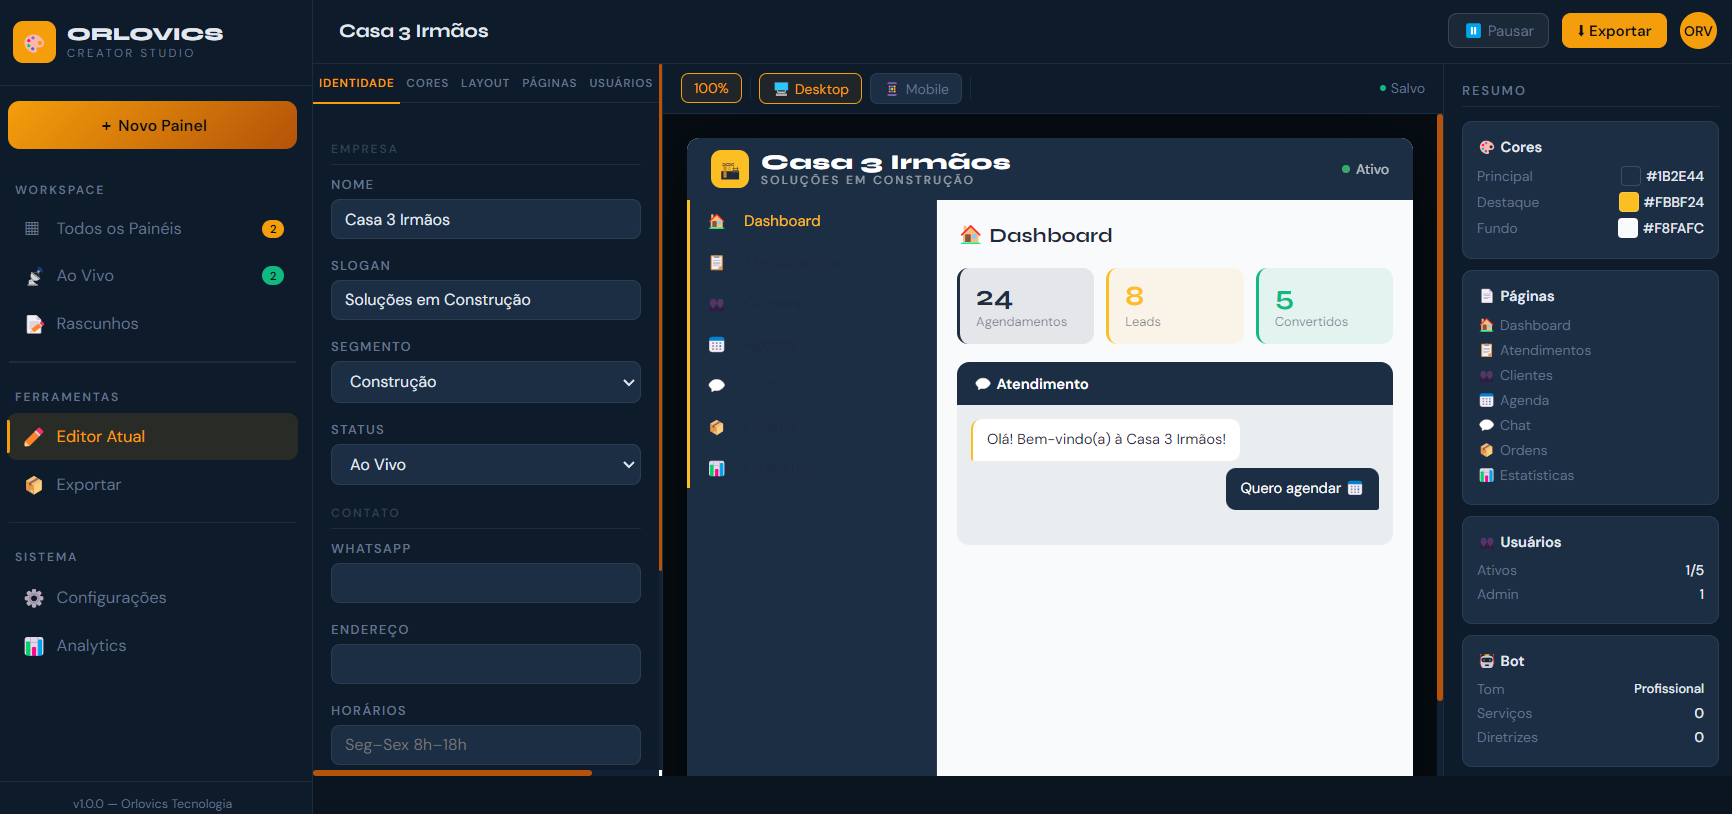Click Estatísticas in the Páginas summary
Image resolution: width=1732 pixels, height=814 pixels.
pyautogui.click(x=1537, y=475)
